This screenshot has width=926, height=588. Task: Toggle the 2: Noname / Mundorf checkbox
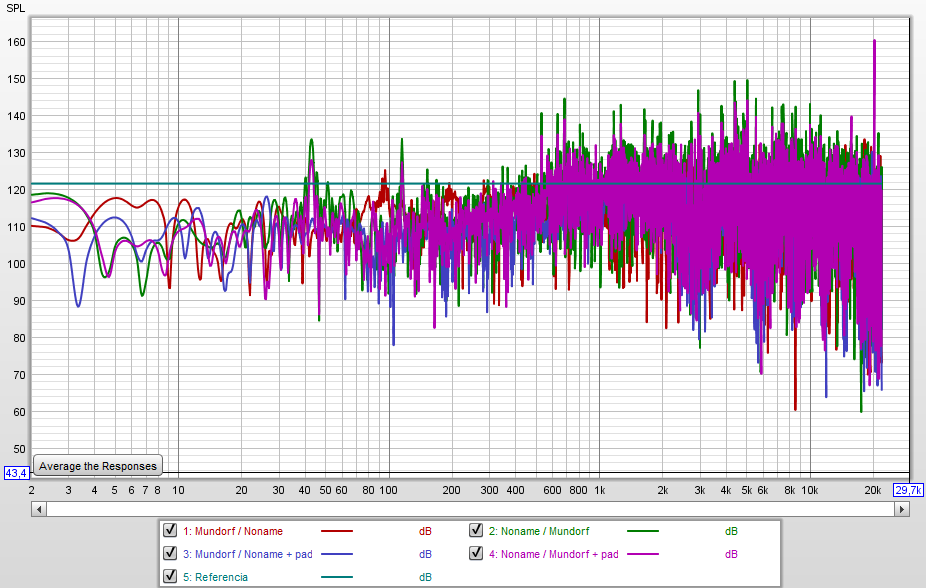476,530
